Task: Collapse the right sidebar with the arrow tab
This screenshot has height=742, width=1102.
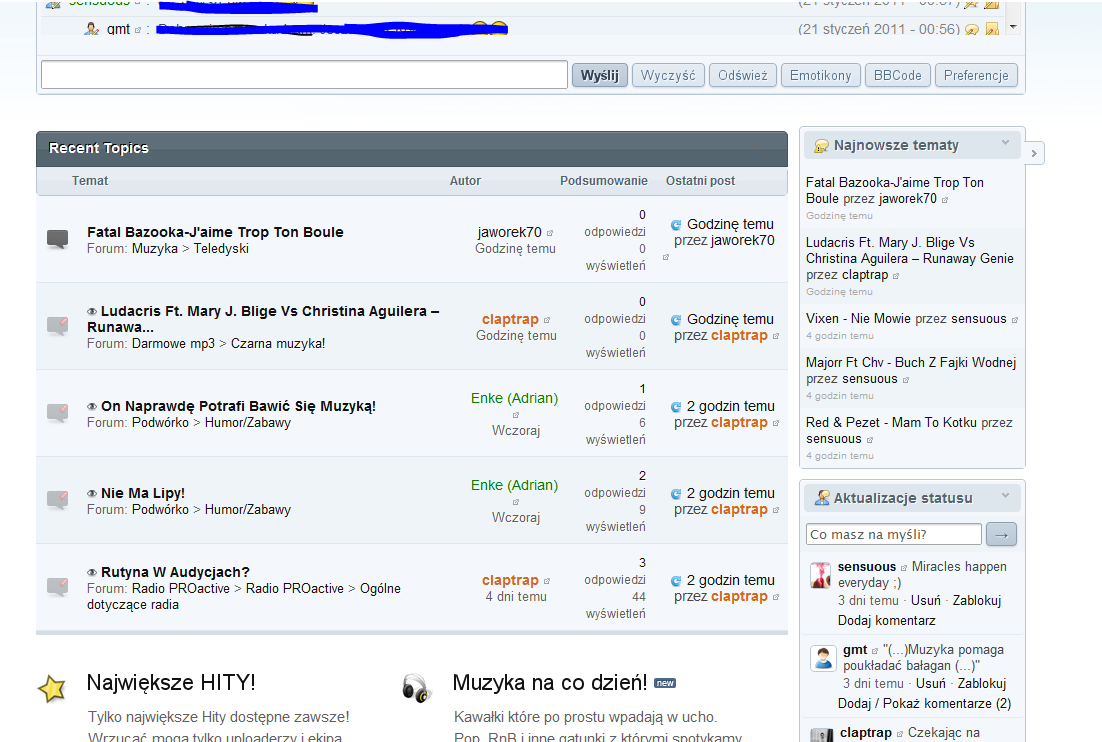Action: click(1034, 153)
